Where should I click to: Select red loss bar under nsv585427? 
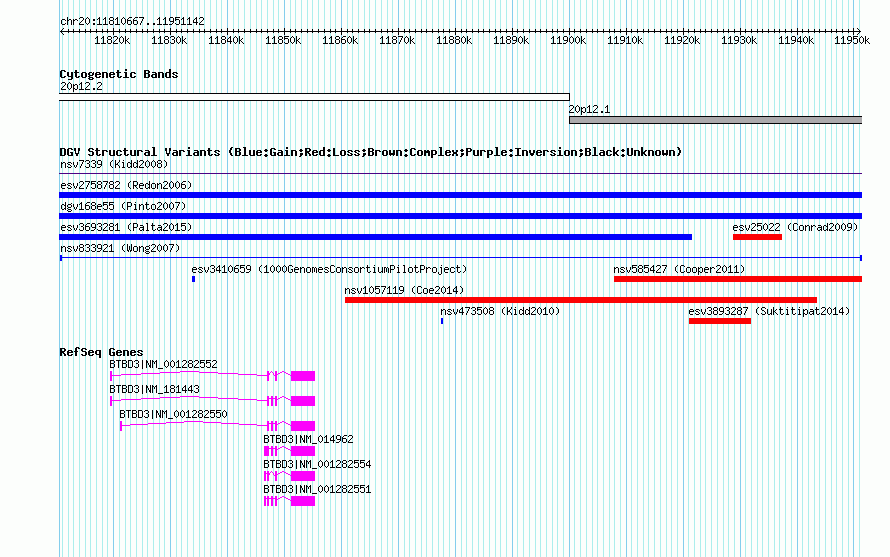point(738,279)
